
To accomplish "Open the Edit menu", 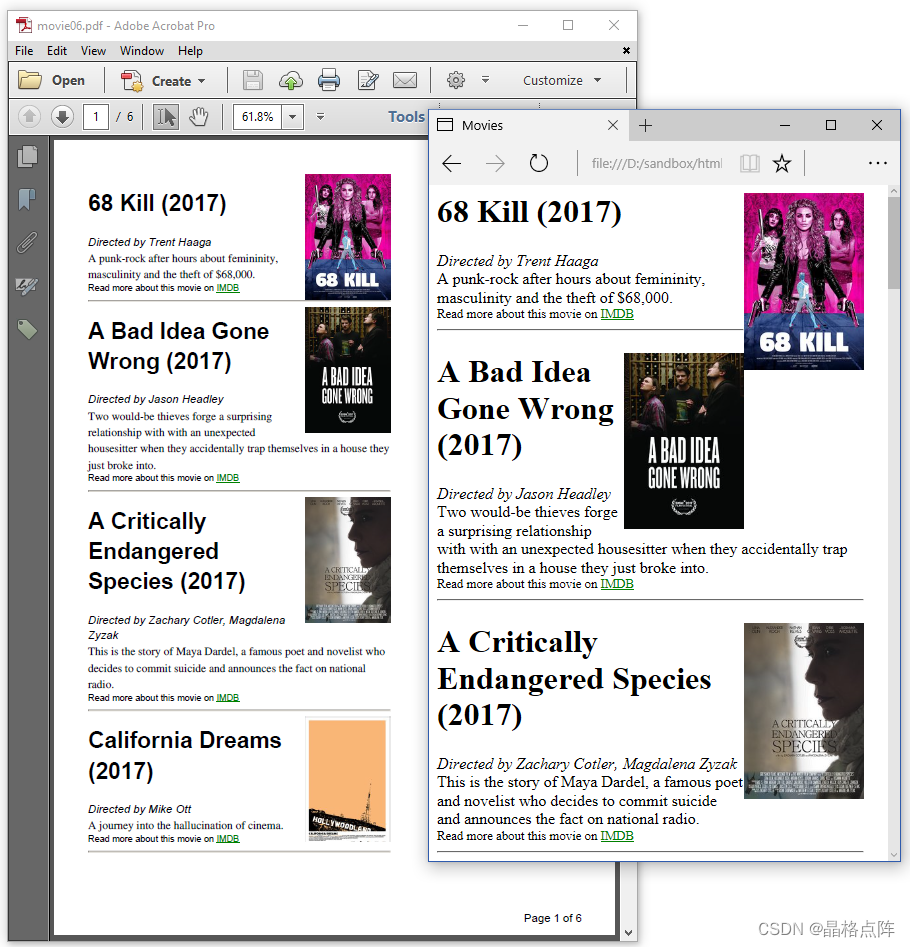I will coord(57,51).
